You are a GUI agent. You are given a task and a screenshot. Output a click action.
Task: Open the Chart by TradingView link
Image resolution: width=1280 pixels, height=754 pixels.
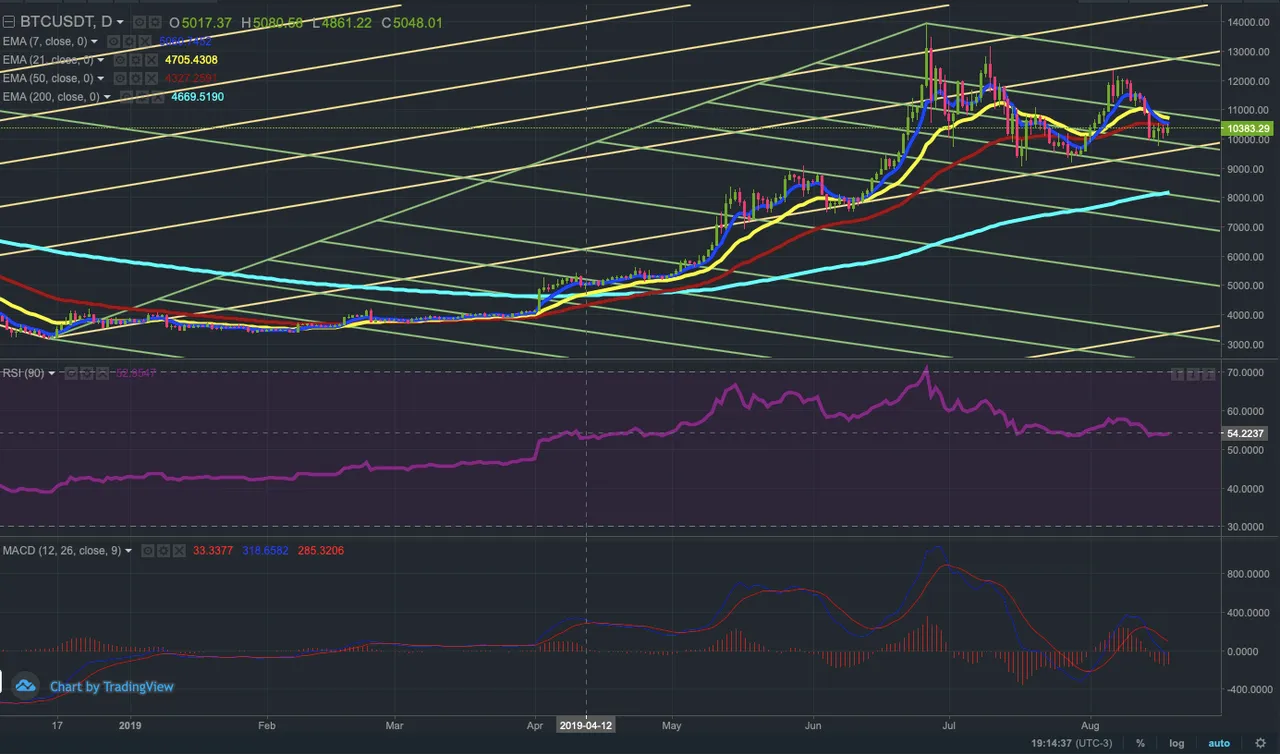click(112, 686)
